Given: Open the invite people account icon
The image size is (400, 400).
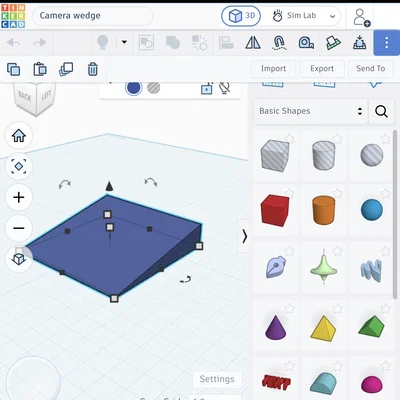Looking at the screenshot, I should click(361, 17).
